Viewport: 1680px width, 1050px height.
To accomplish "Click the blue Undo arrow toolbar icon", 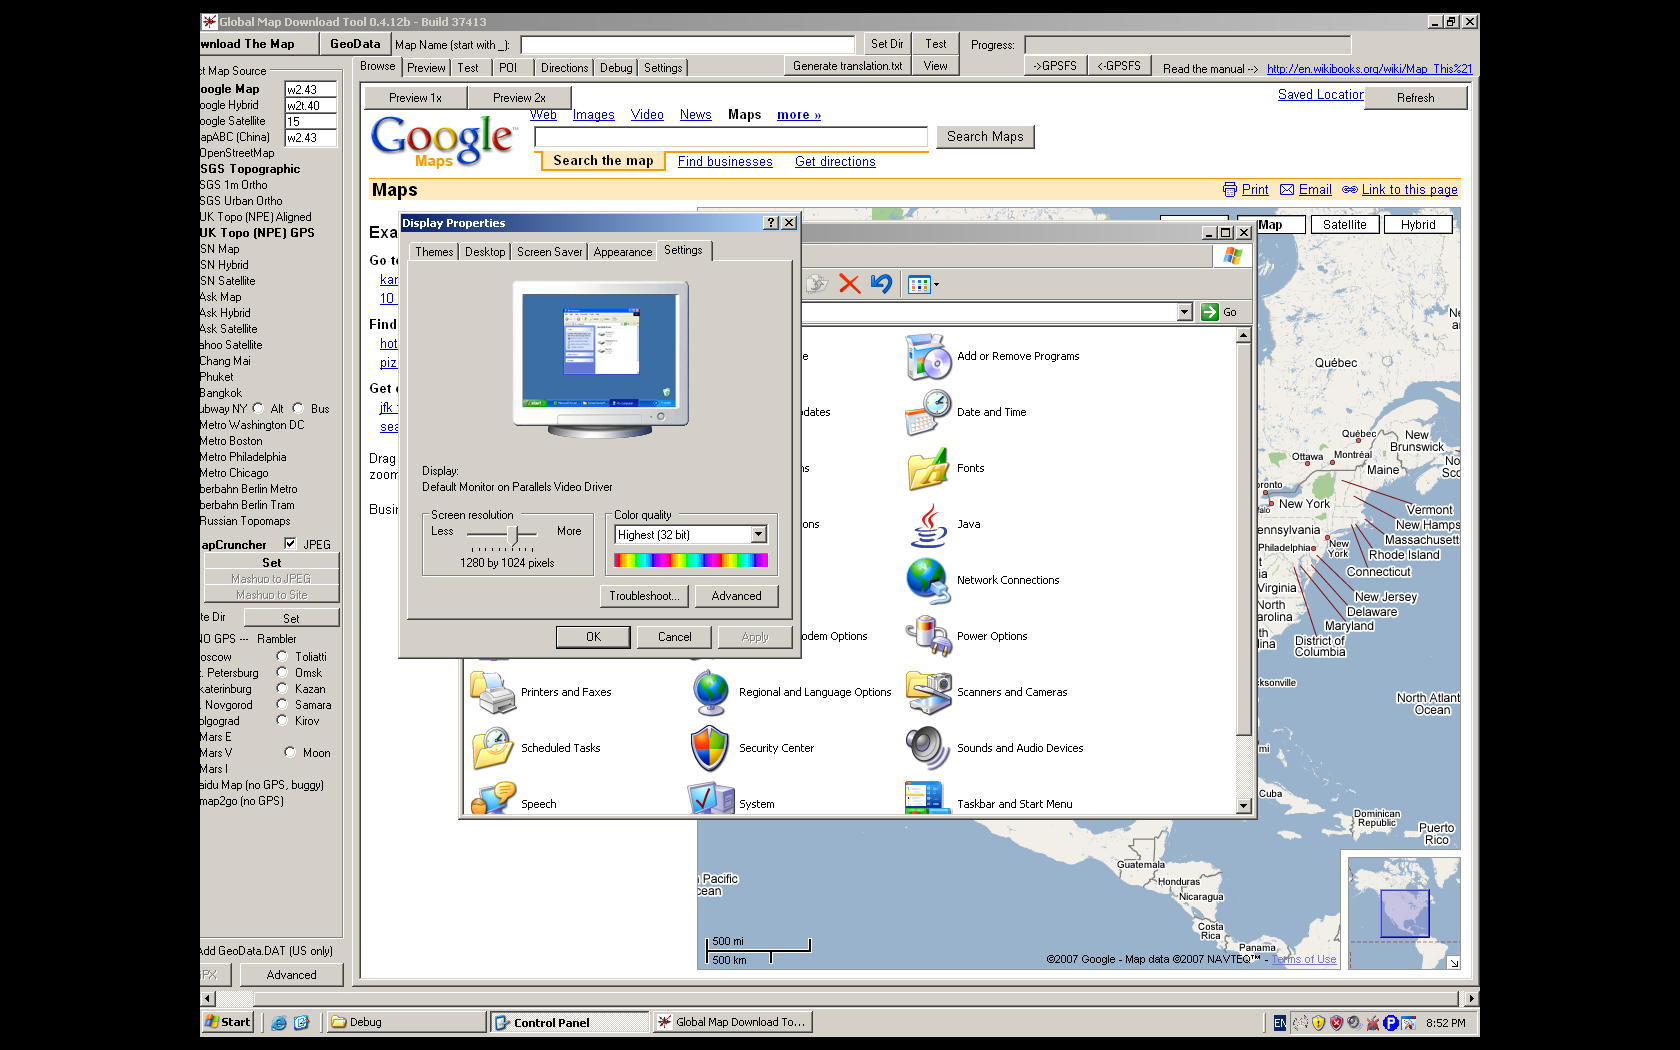I will [881, 284].
